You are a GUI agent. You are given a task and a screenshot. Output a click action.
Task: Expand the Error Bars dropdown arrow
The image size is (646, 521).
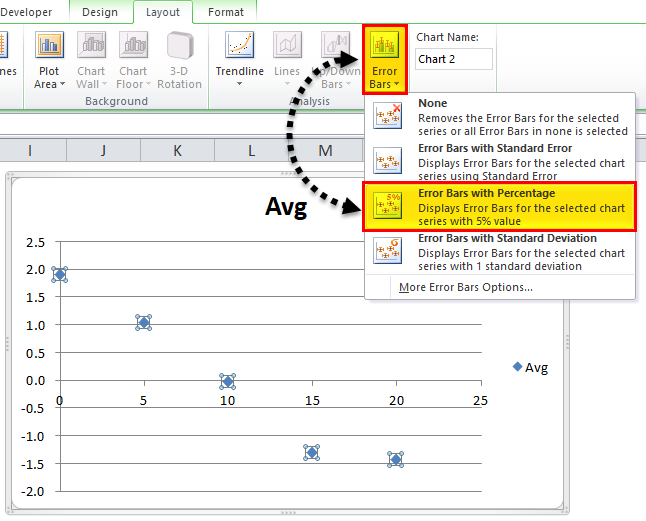[396, 84]
